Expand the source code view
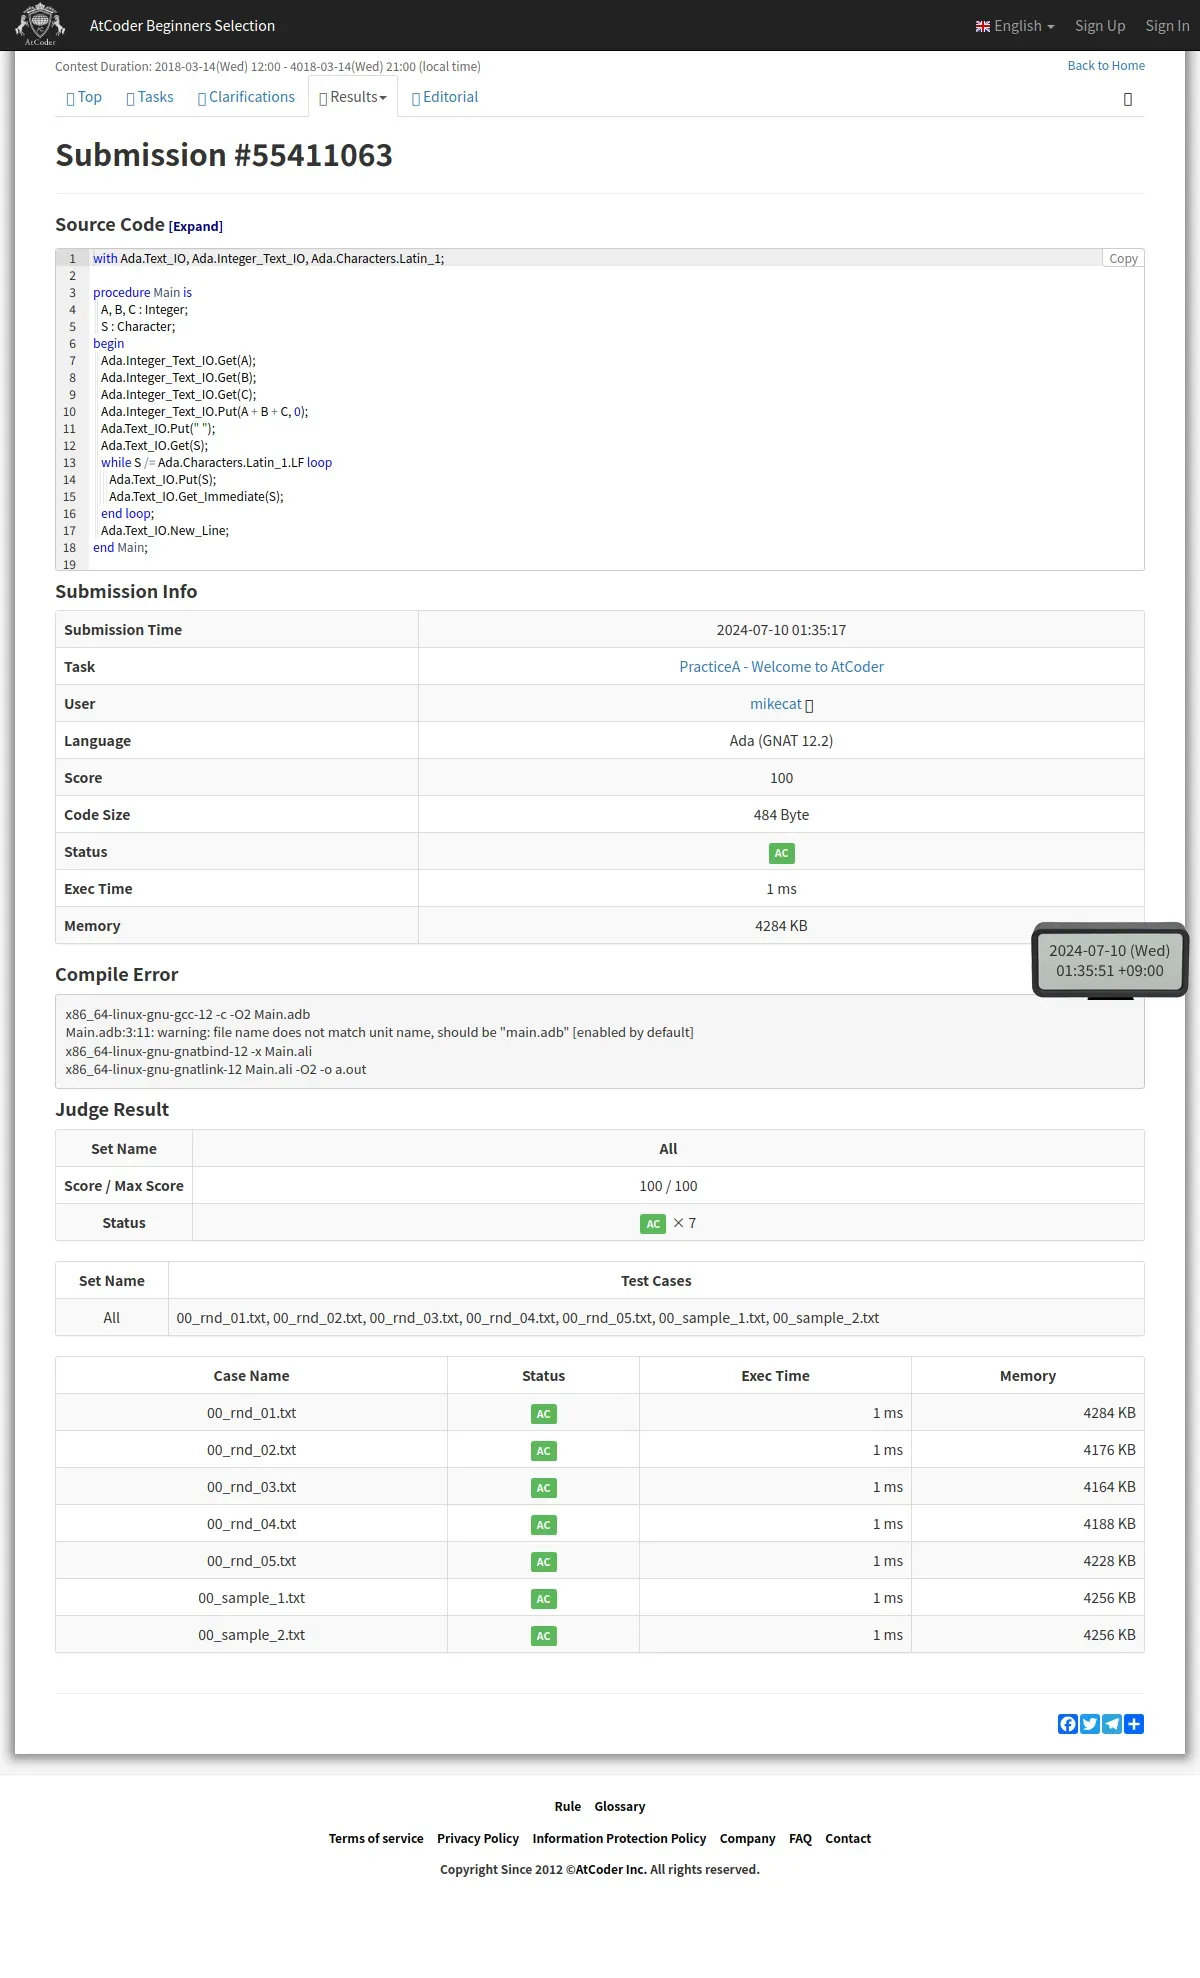Screen dimensions: 1200x1978 pyautogui.click(x=196, y=227)
